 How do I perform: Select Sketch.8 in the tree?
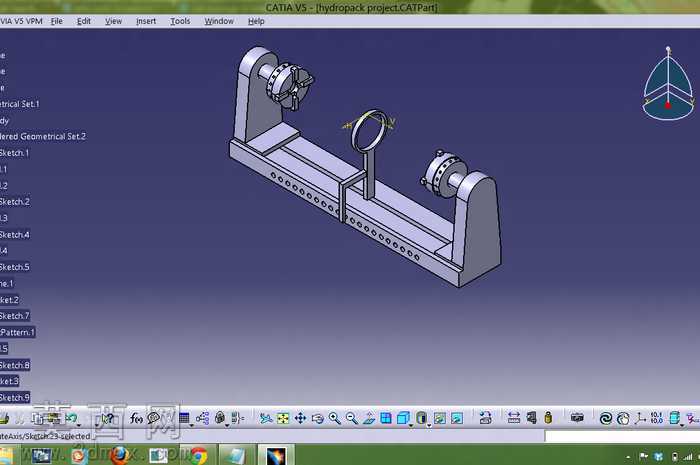point(15,365)
